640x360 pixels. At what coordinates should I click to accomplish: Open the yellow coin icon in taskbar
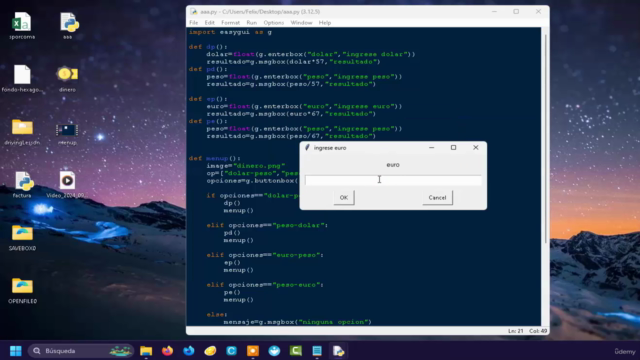click(210, 351)
